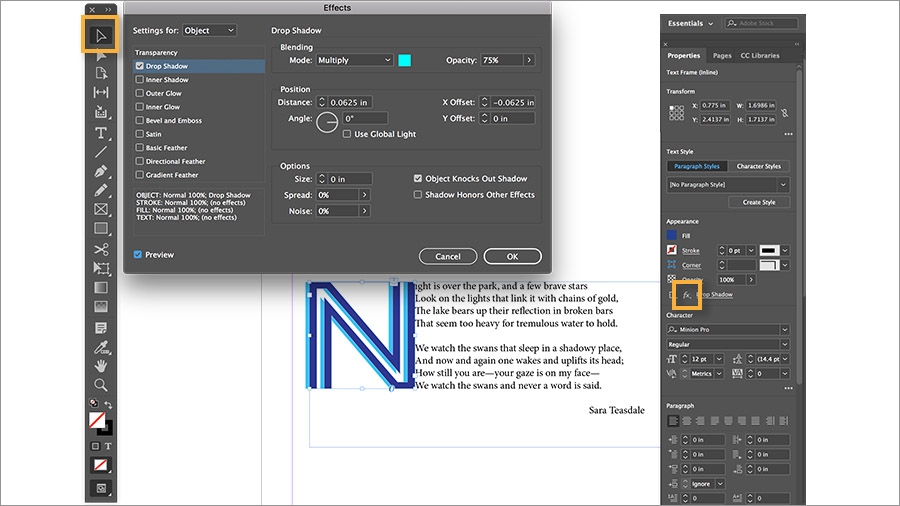Viewport: 900px width, 506px height.
Task: Open the Blending Mode Multiply dropdown
Action: click(354, 60)
